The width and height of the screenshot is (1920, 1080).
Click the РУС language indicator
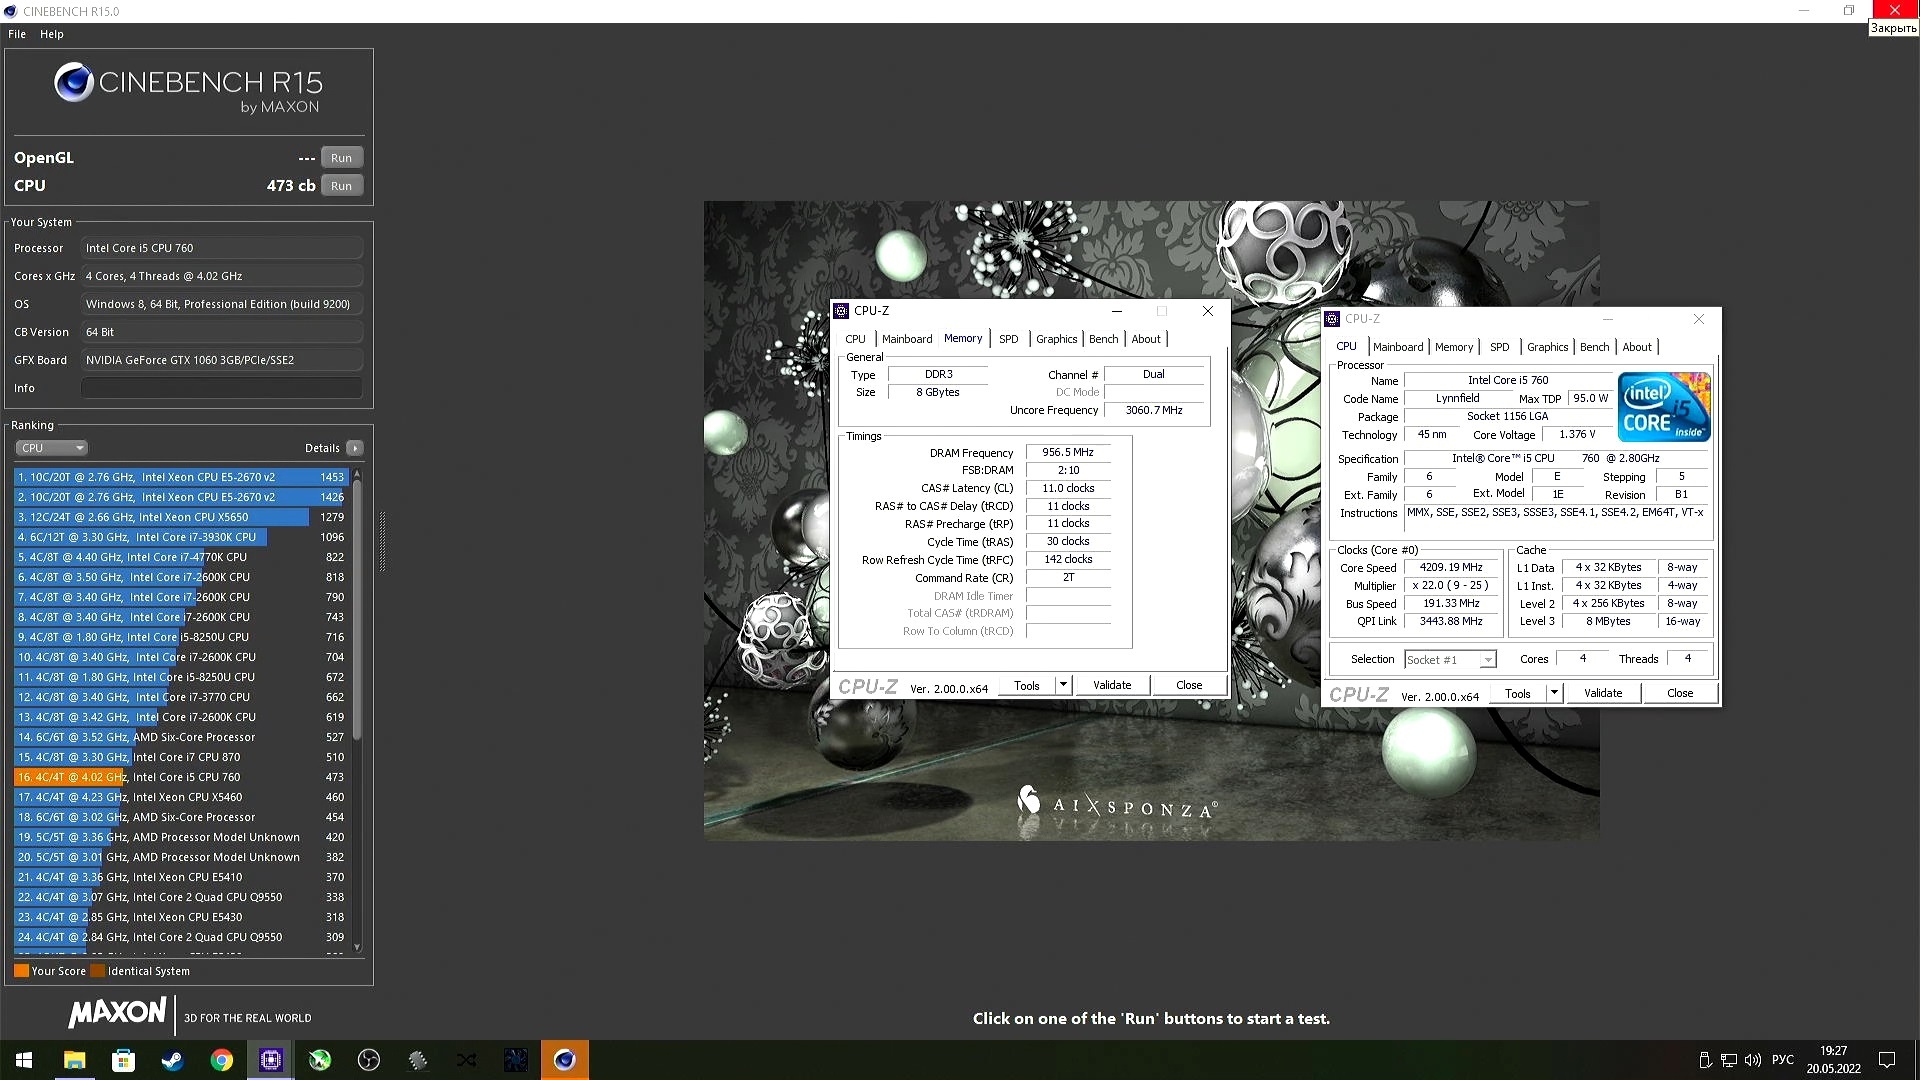1782,1060
